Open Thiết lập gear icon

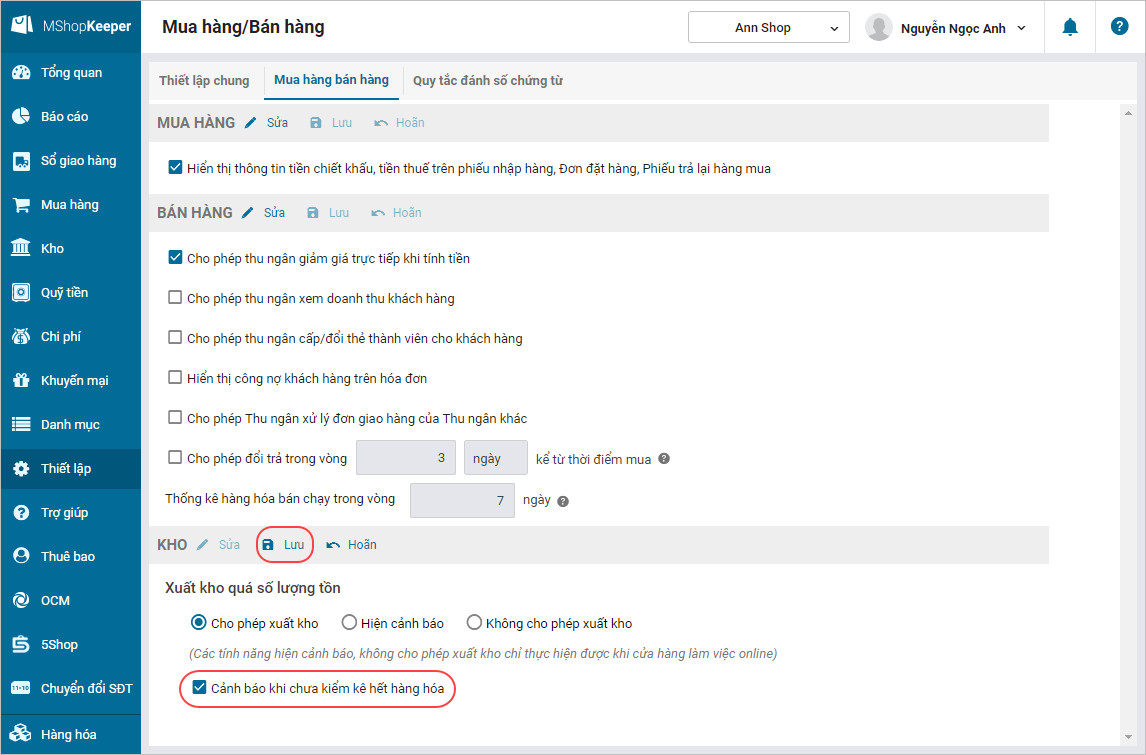(x=21, y=468)
